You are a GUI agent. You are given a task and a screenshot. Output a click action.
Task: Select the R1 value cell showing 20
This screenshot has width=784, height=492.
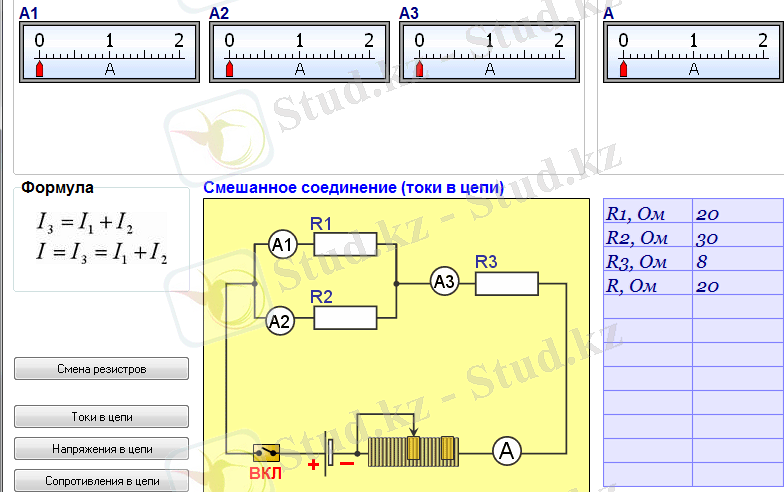click(737, 213)
